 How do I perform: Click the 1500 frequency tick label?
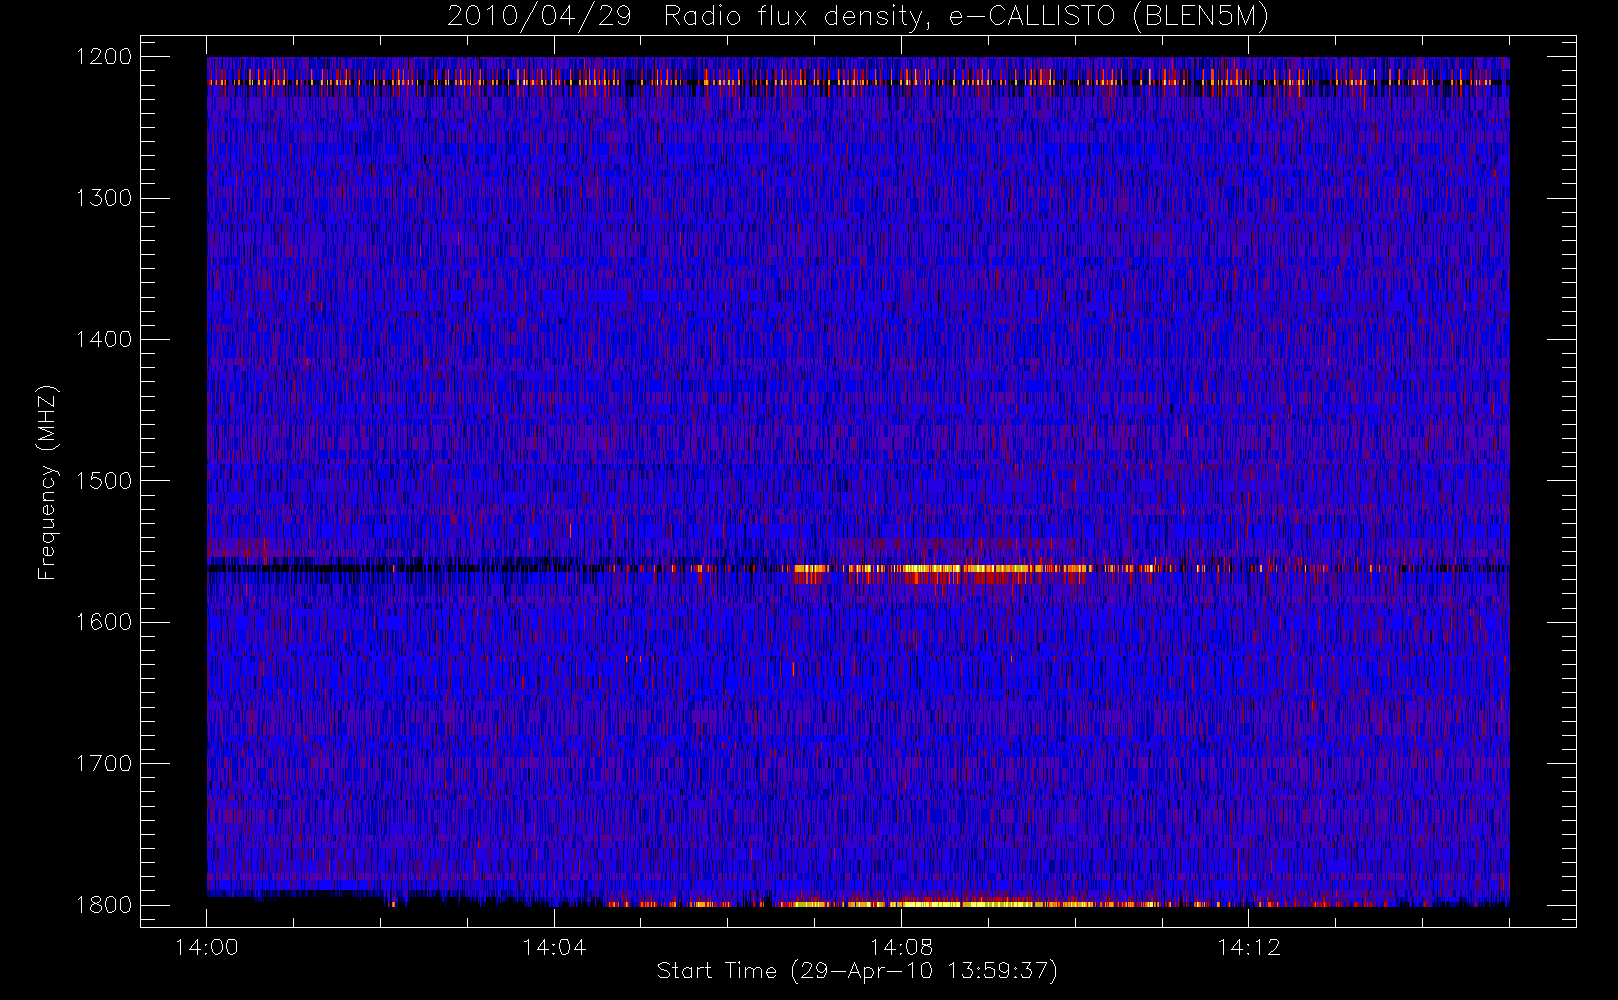coord(104,481)
